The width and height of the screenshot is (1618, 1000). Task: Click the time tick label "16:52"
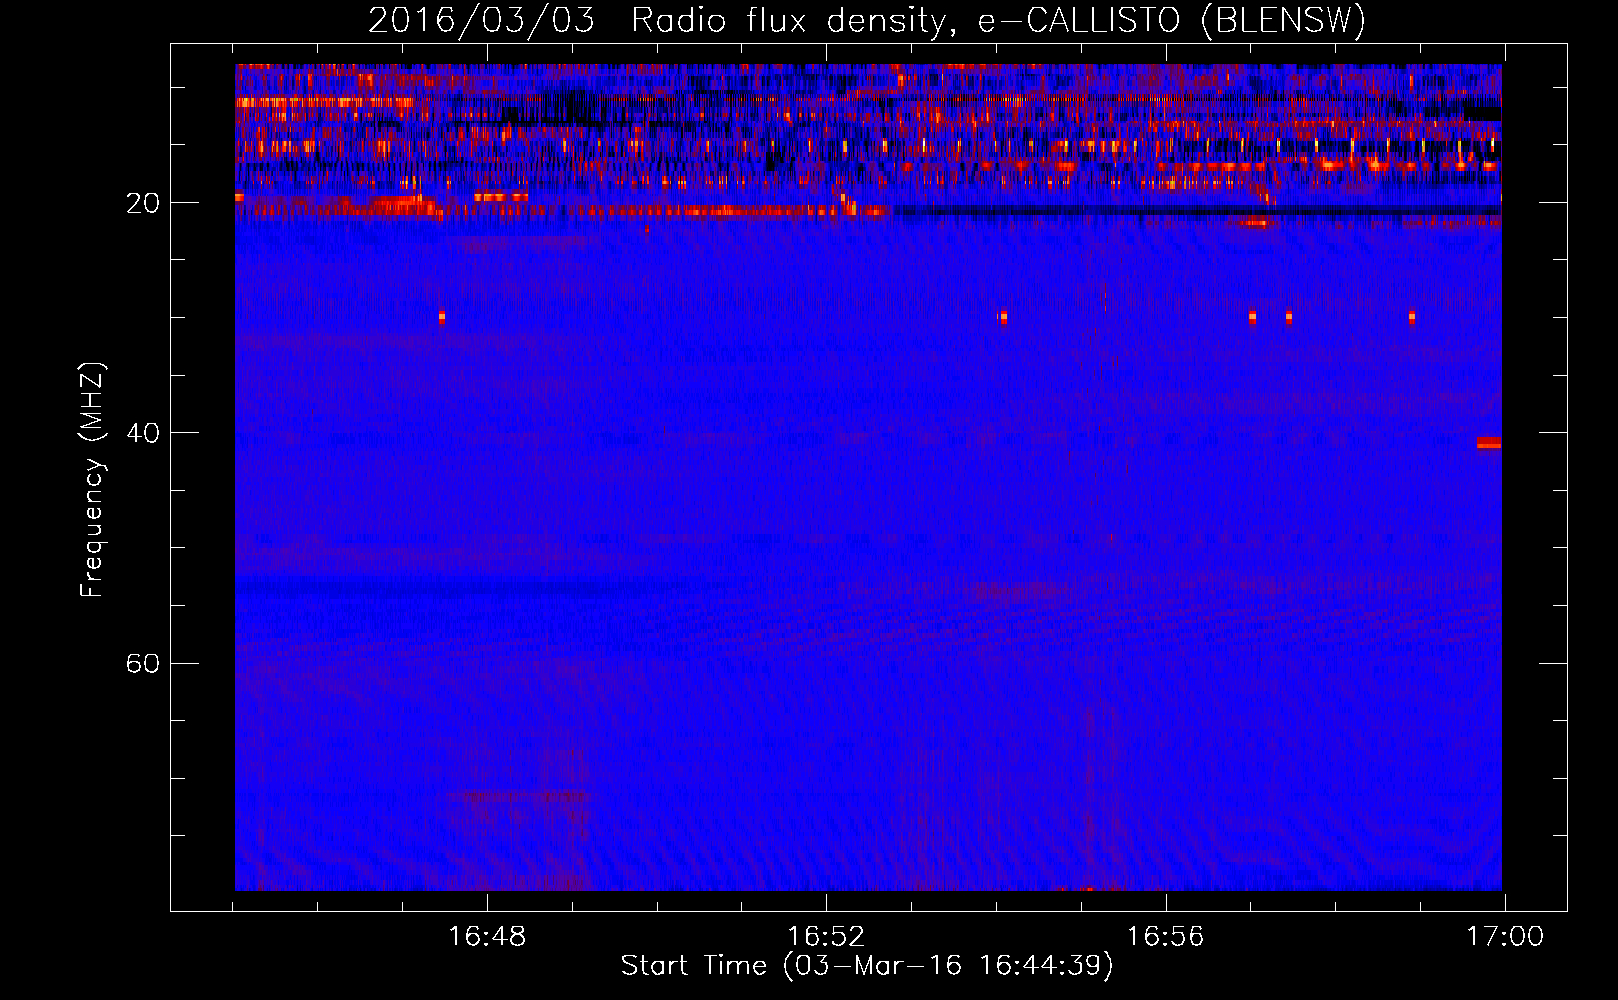point(826,937)
